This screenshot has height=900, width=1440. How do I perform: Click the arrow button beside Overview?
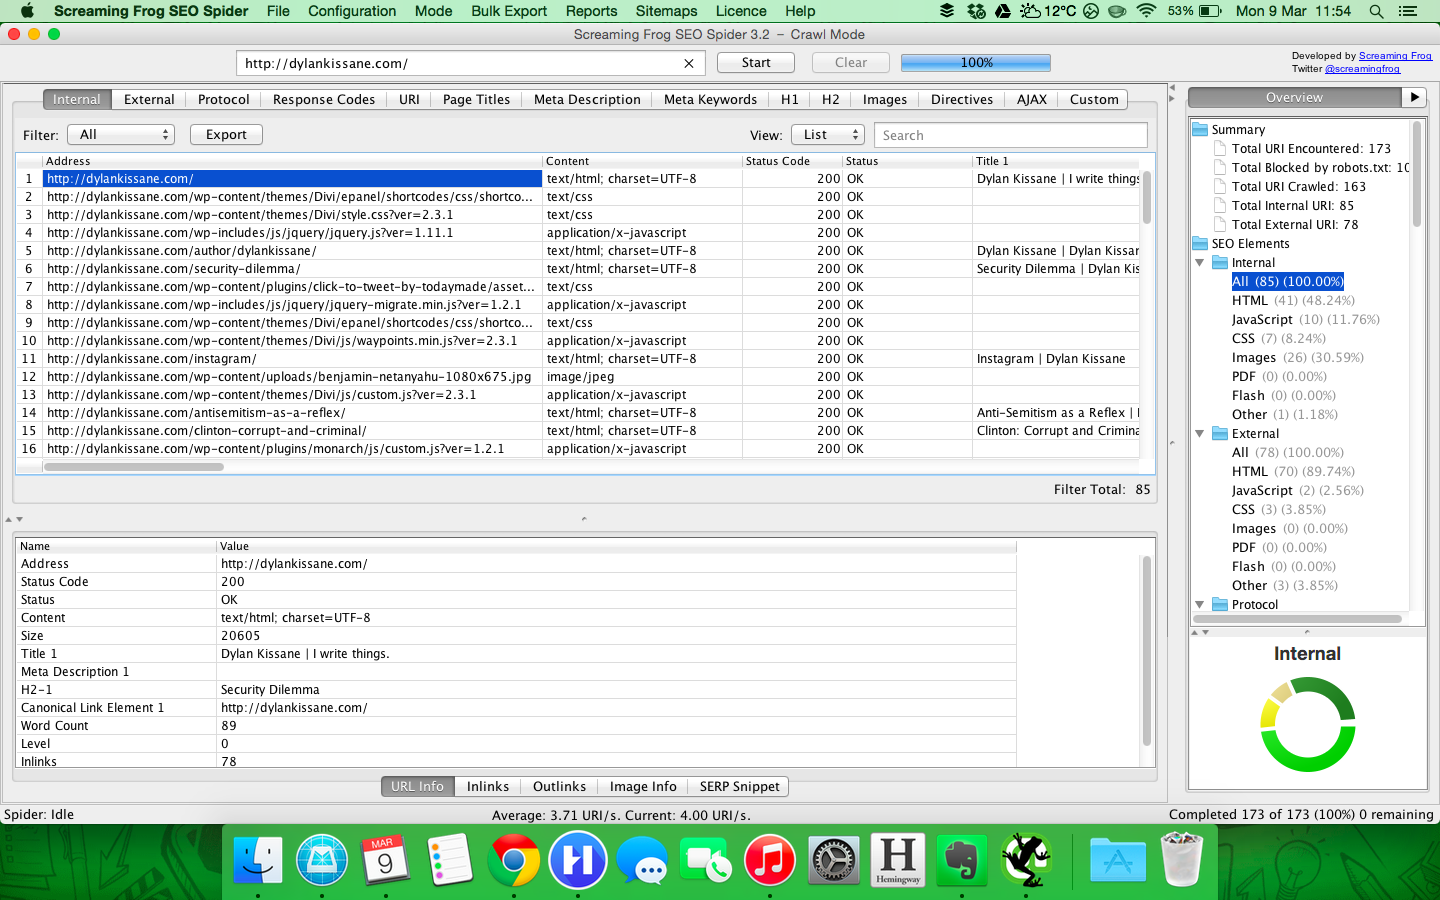1414,97
